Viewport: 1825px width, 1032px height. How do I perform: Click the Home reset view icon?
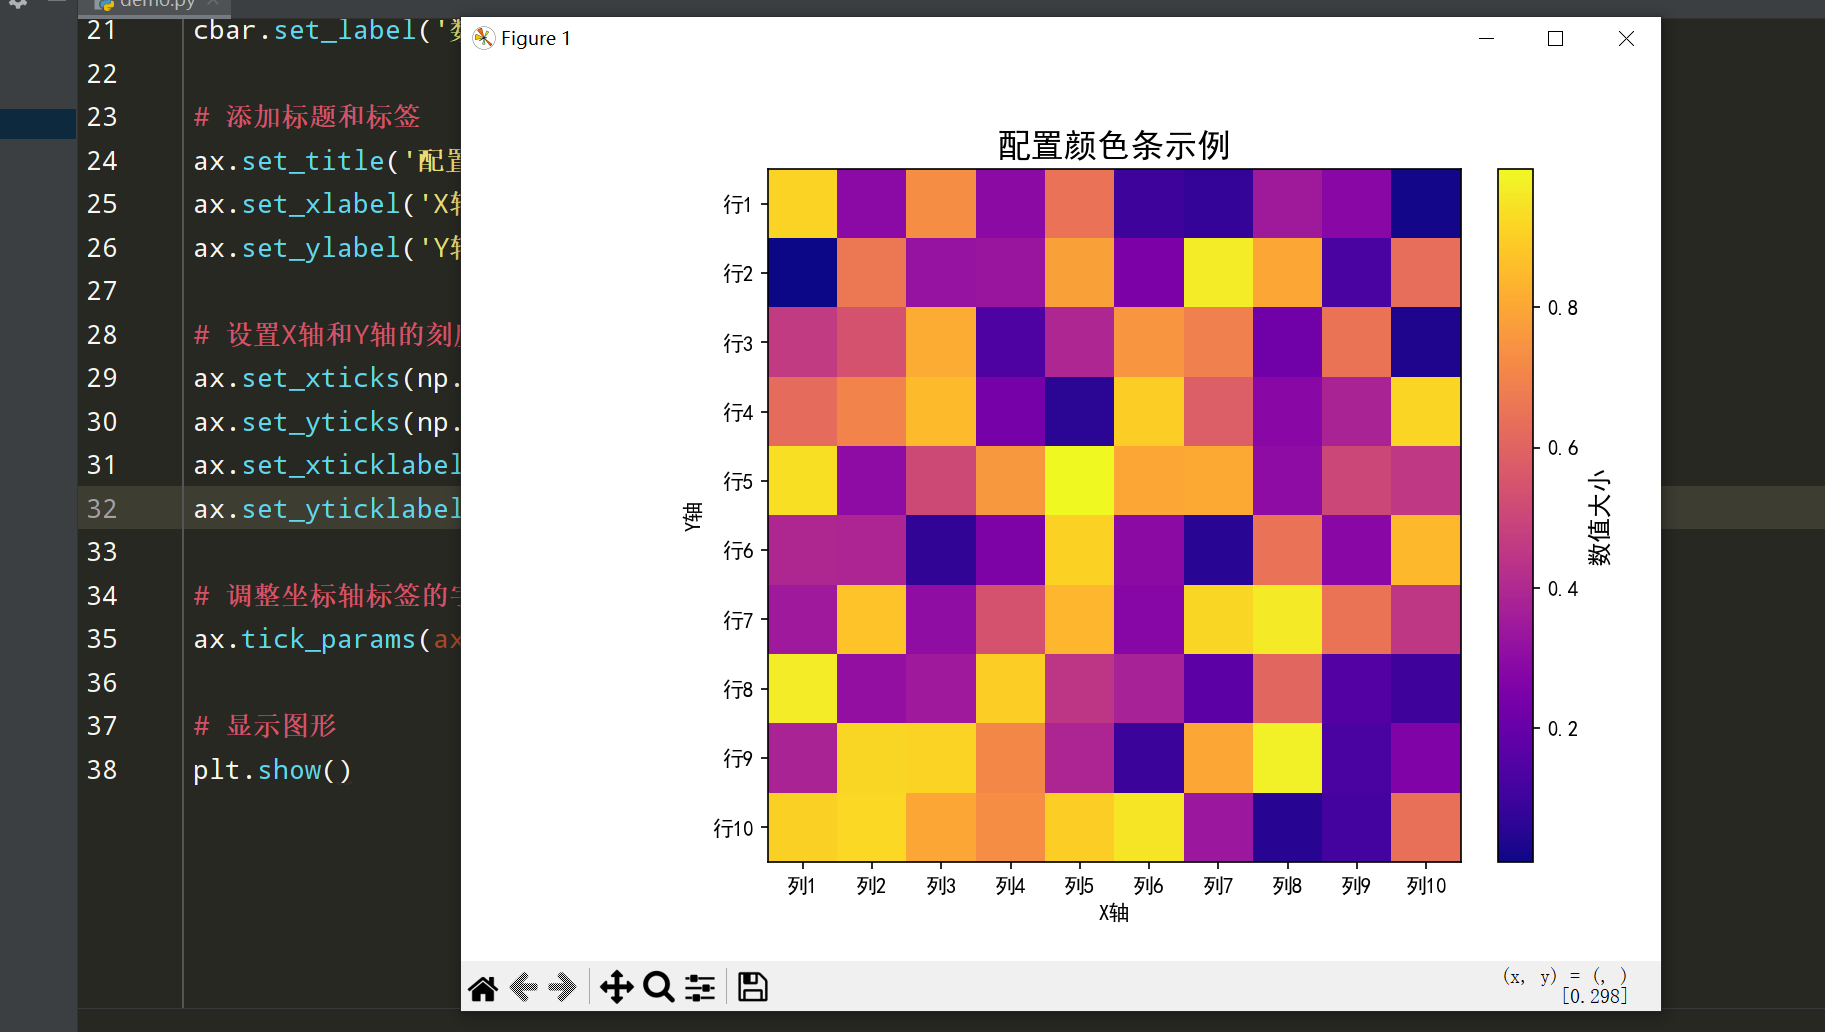click(x=483, y=988)
